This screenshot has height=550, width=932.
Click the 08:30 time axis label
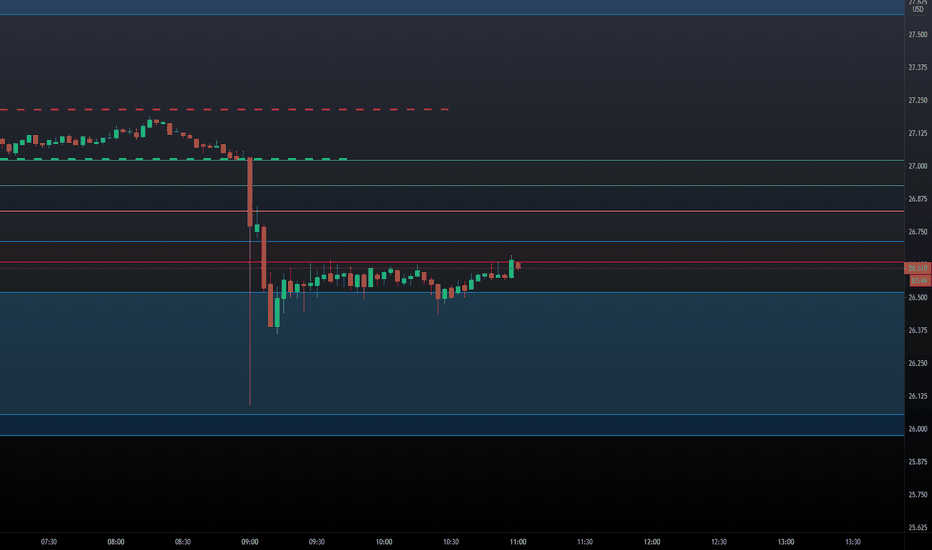[x=183, y=542]
